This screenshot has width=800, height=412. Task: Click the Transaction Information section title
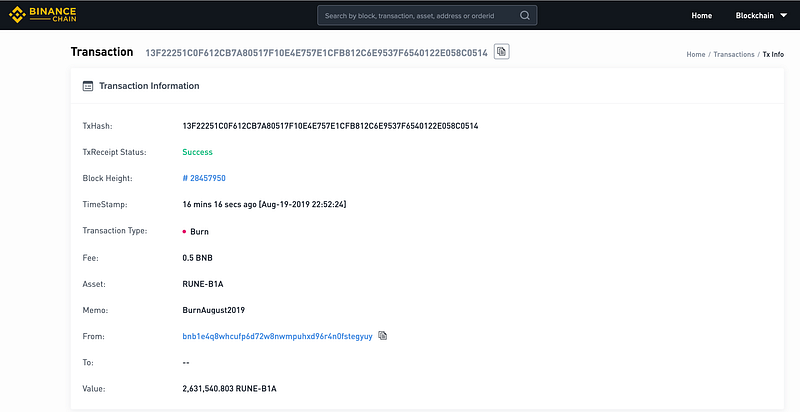pyautogui.click(x=149, y=86)
